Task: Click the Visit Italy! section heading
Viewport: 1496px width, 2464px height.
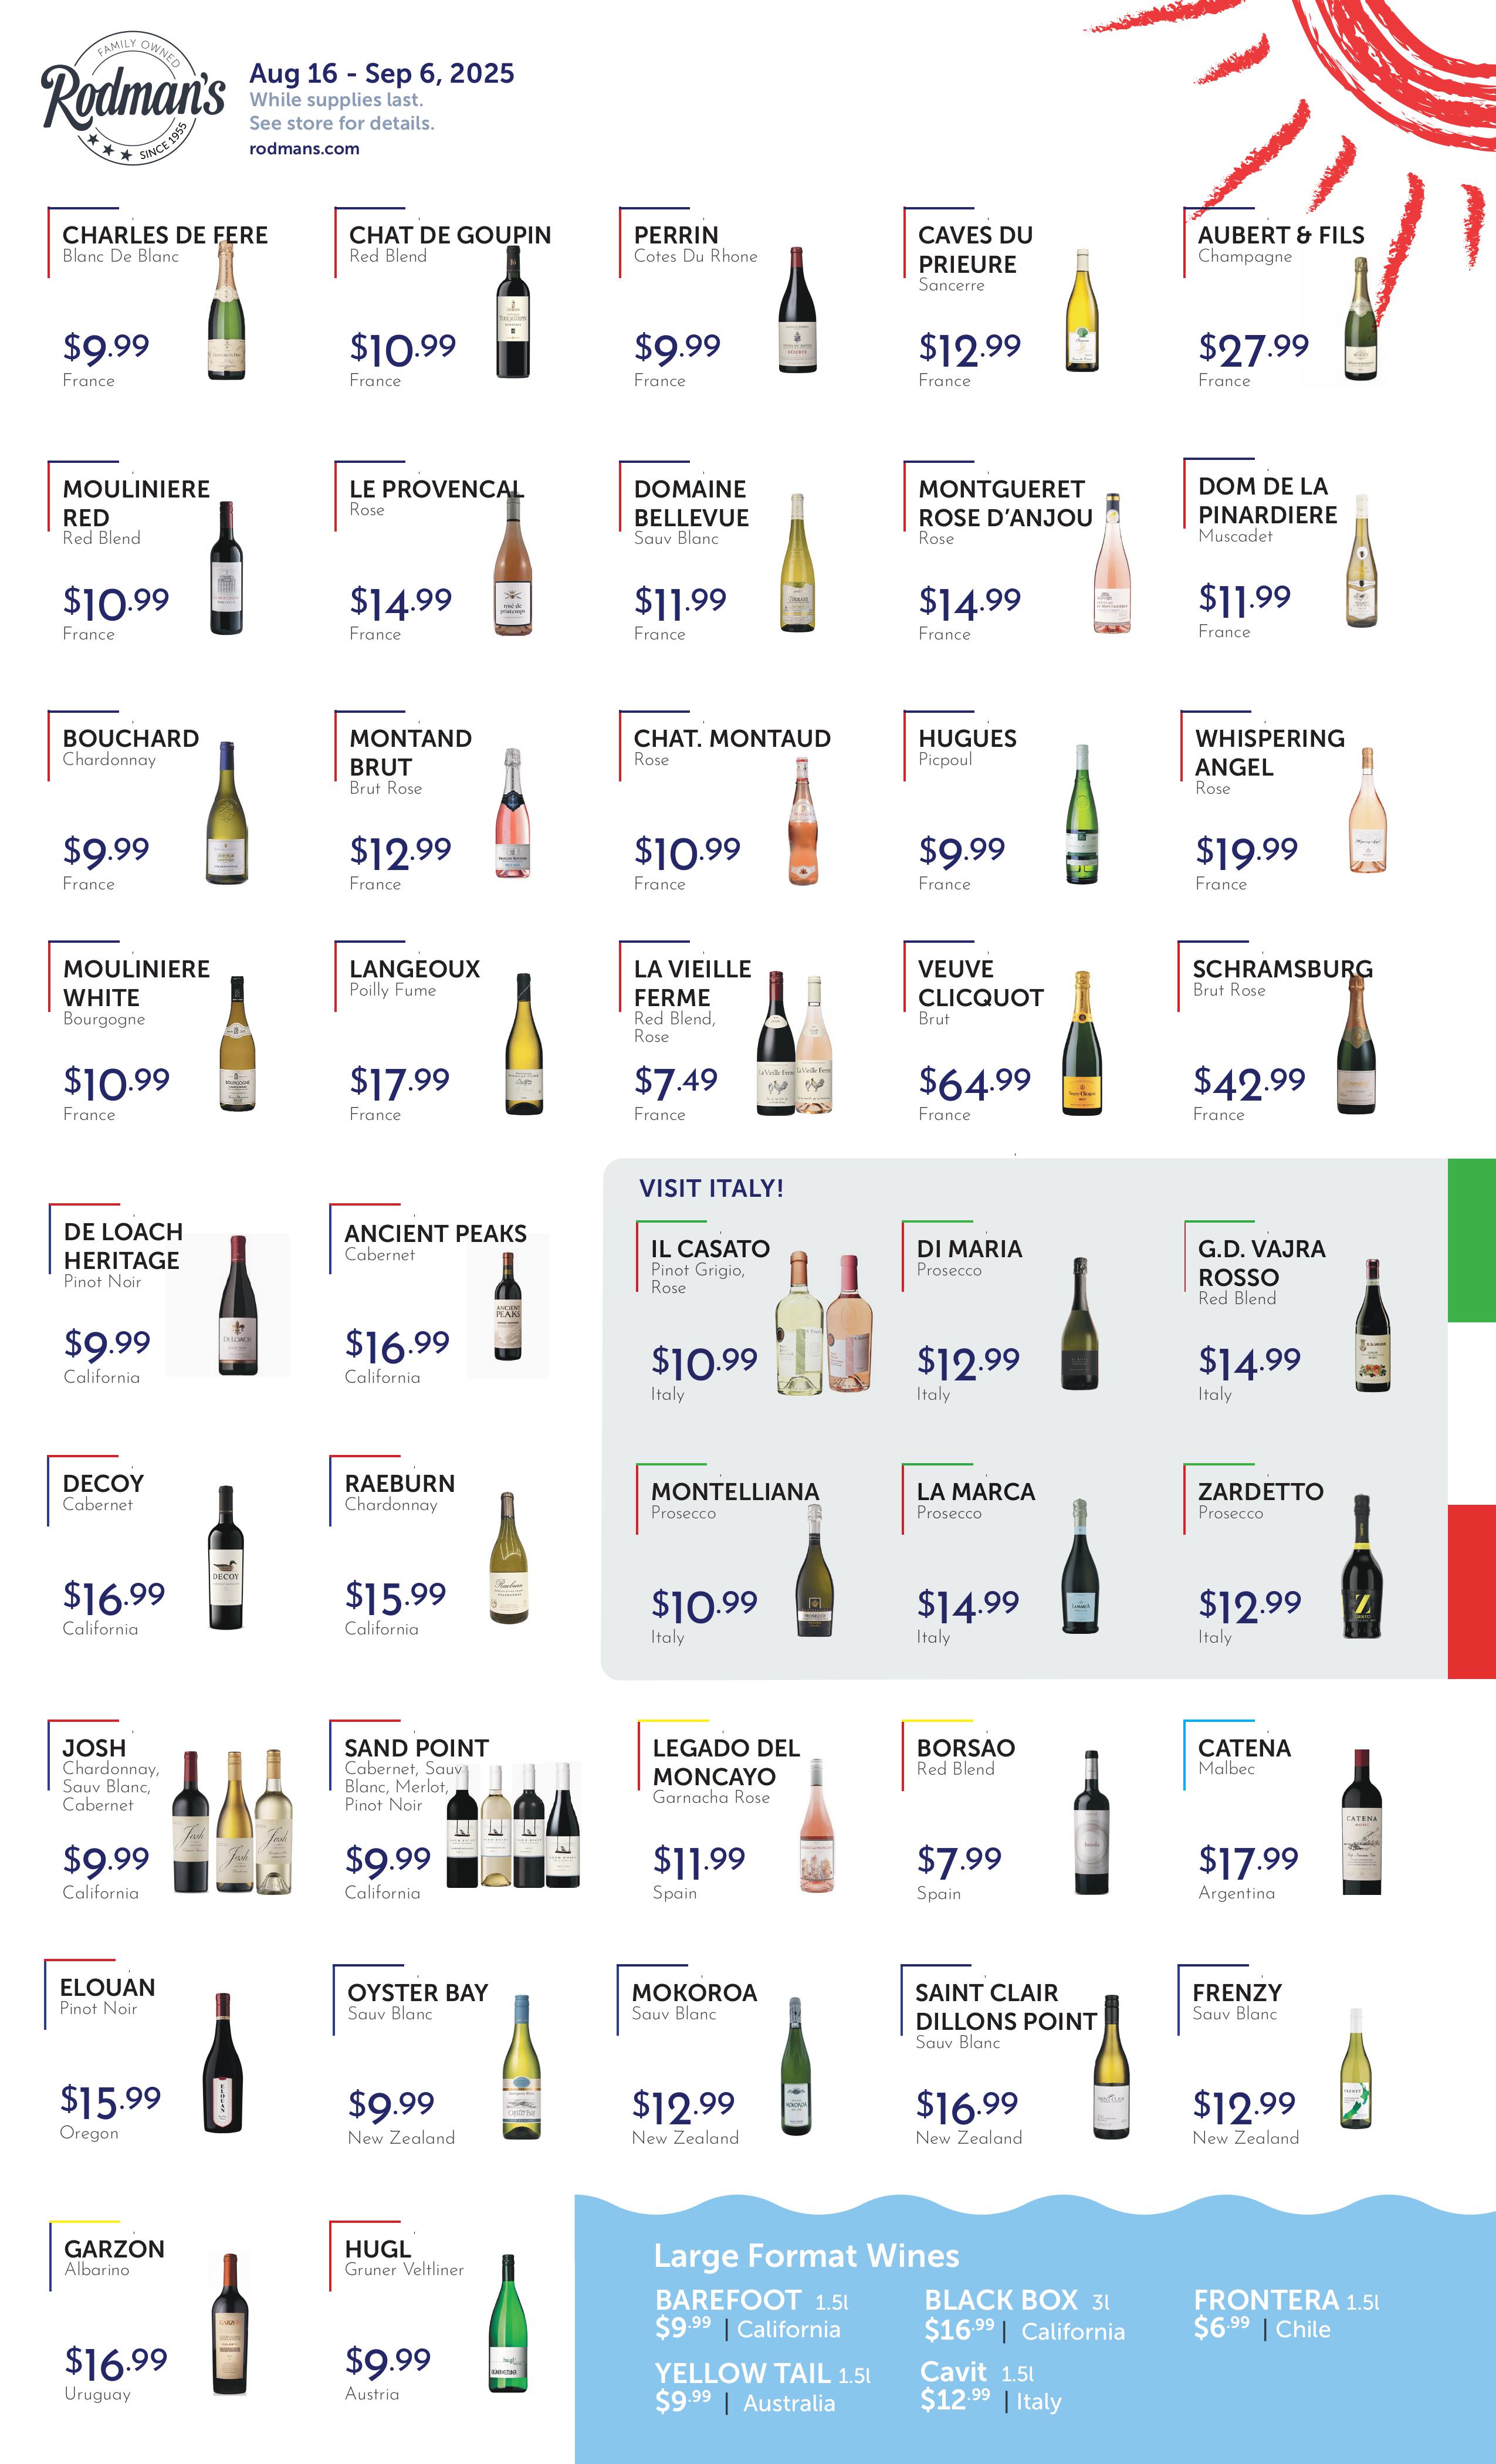Action: coord(711,1188)
